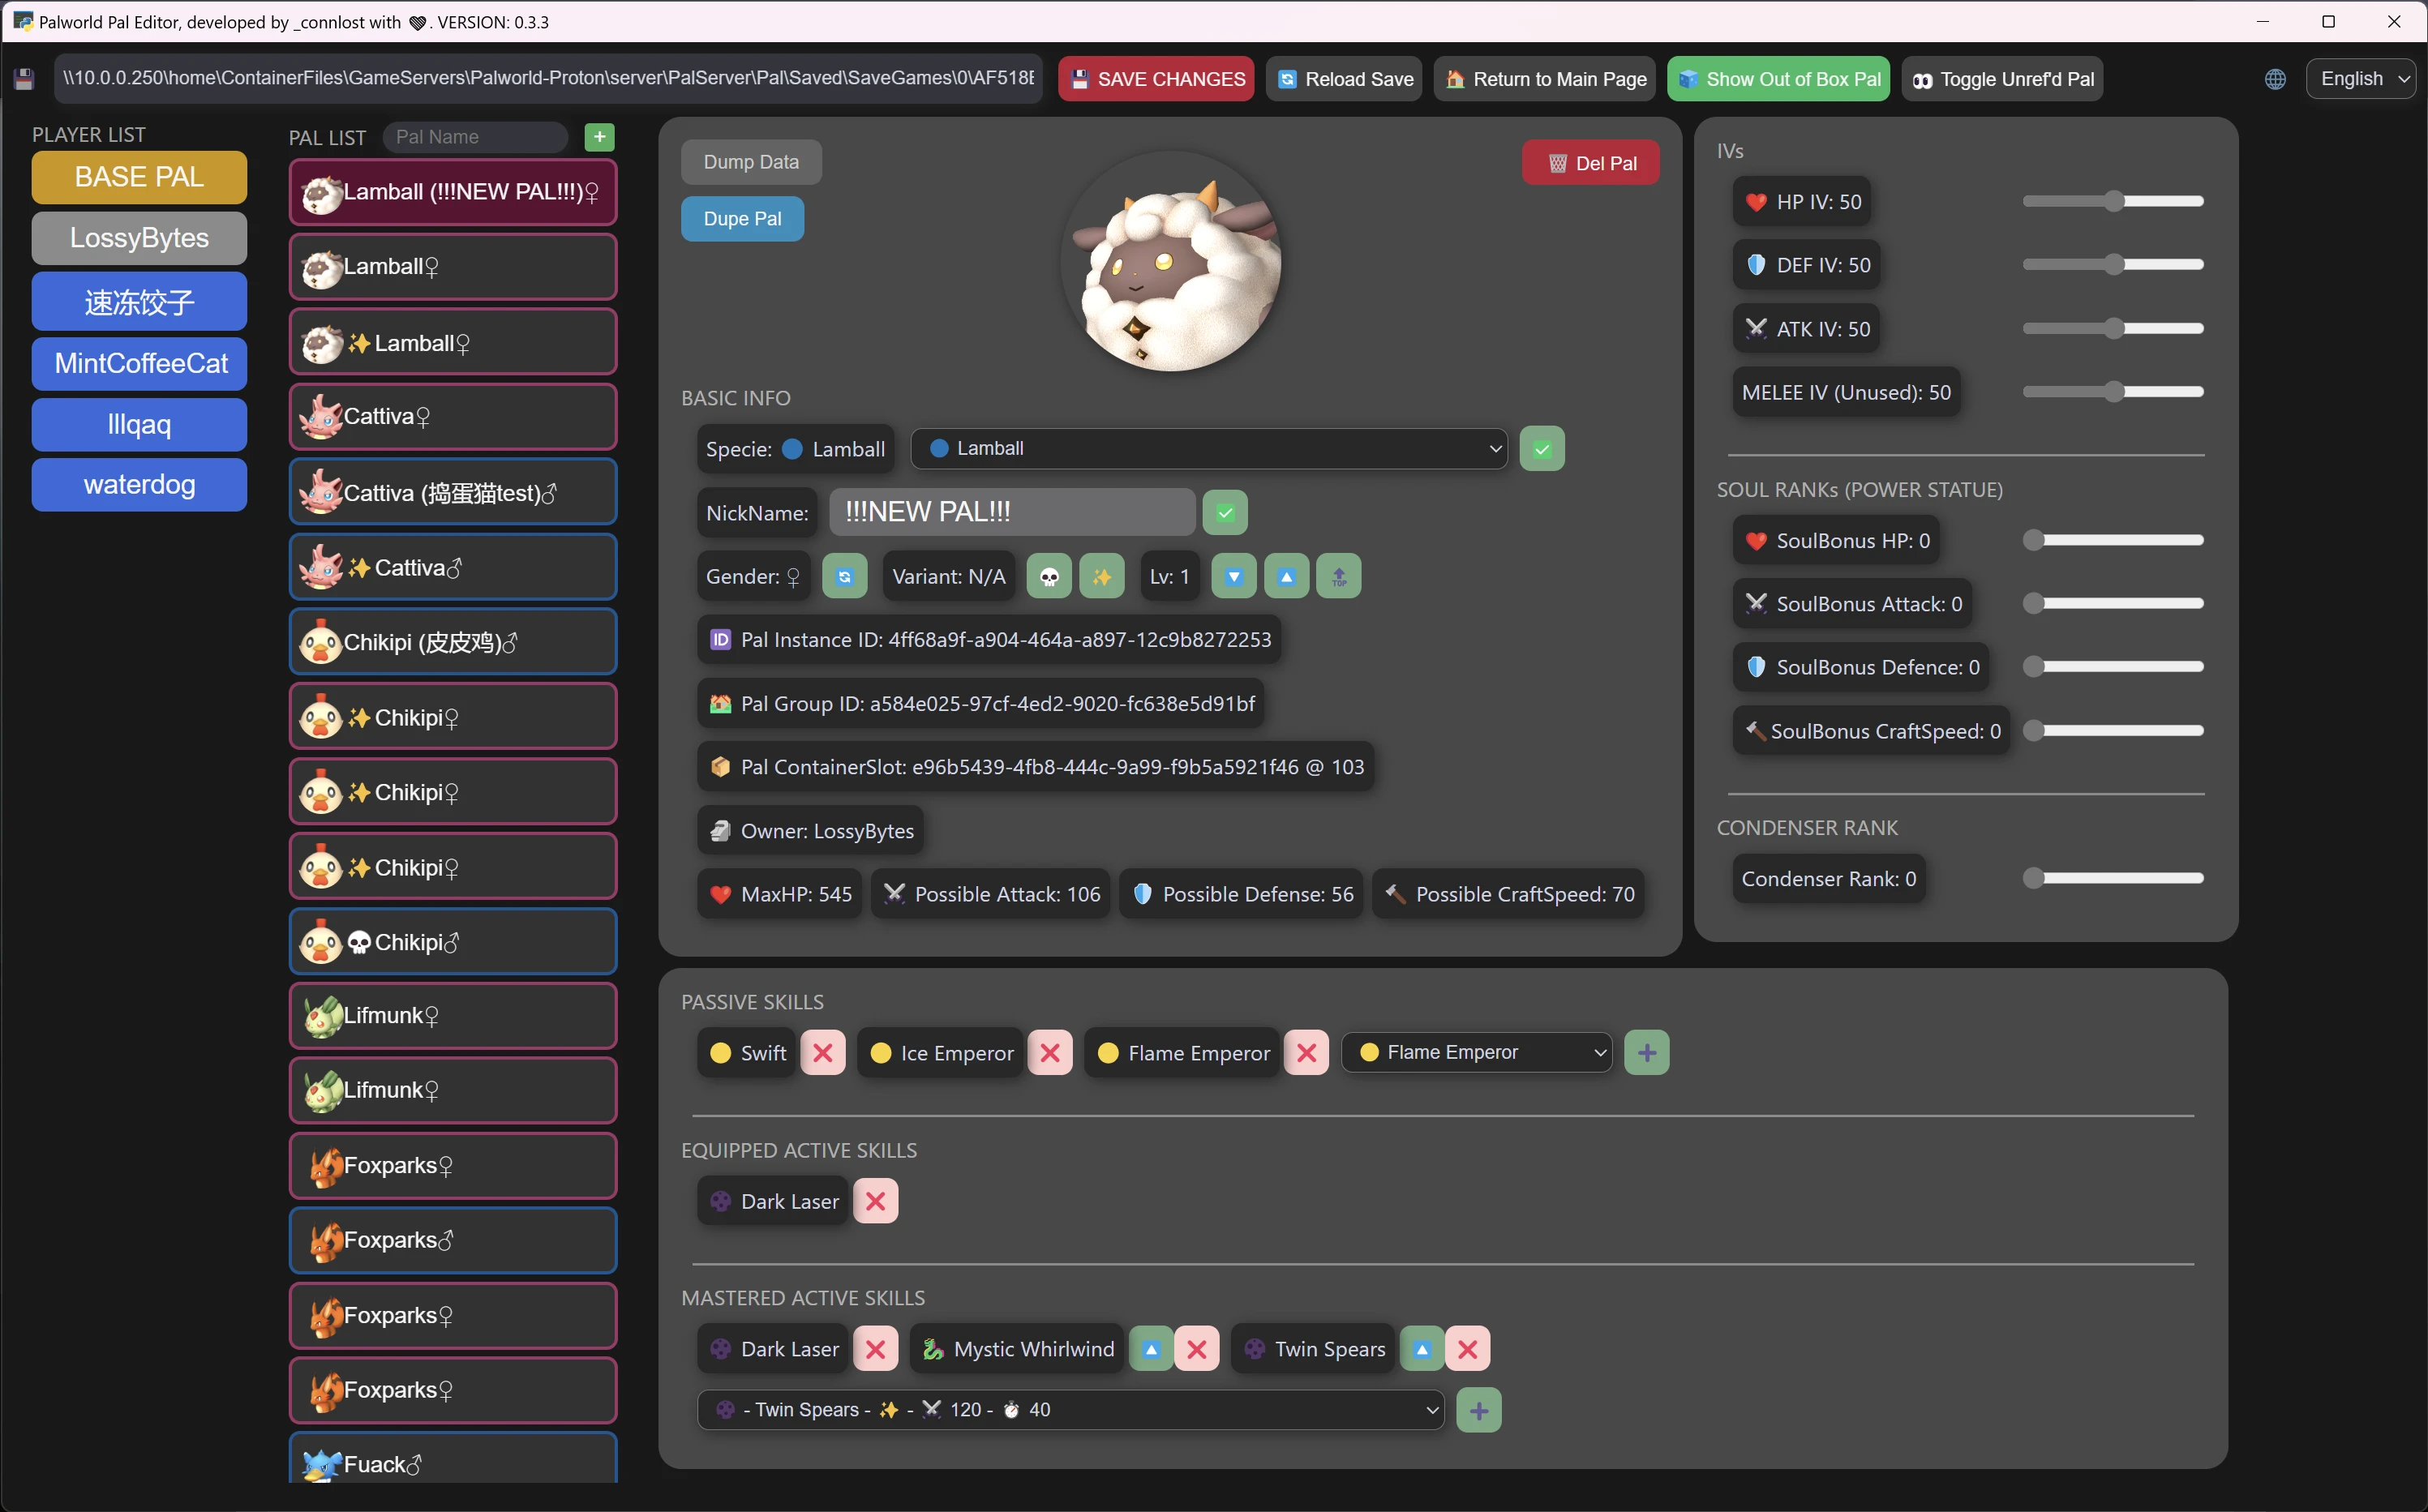
Task: Click the gender swap icon
Action: [x=844, y=577]
